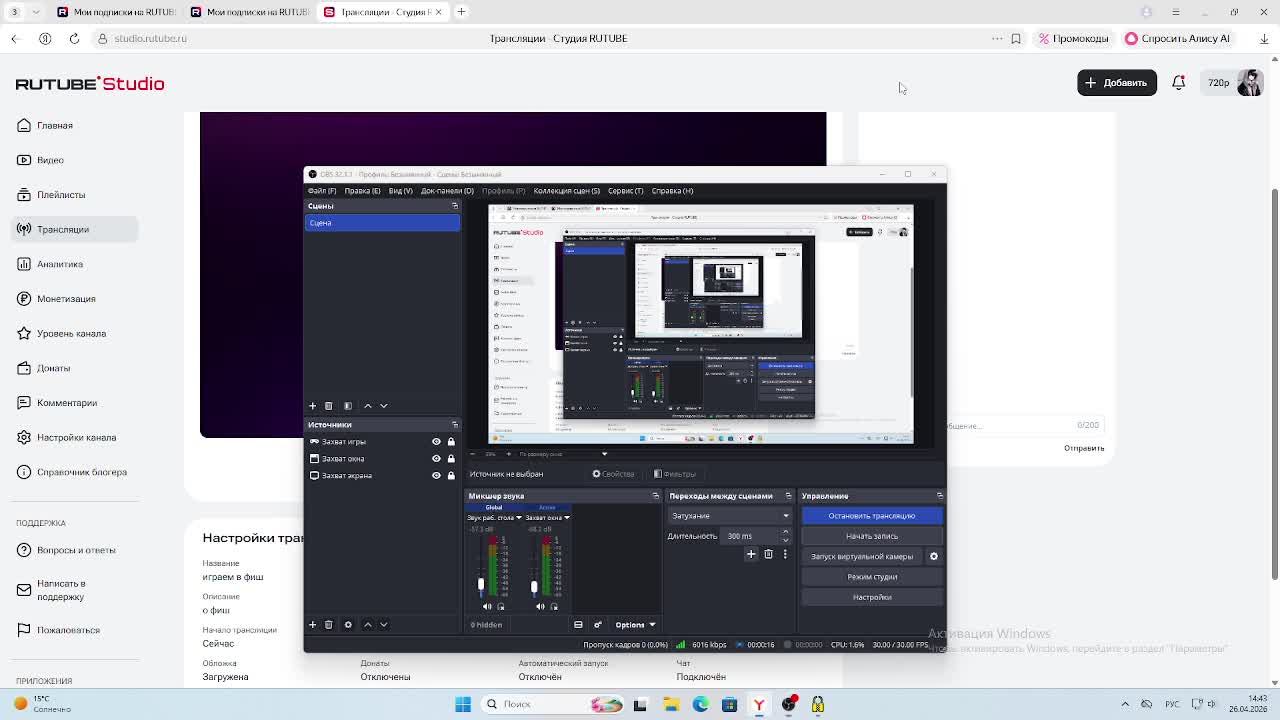The width and height of the screenshot is (1280, 720).
Task: Add a new scene in OBS Scenes panel
Action: click(312, 406)
